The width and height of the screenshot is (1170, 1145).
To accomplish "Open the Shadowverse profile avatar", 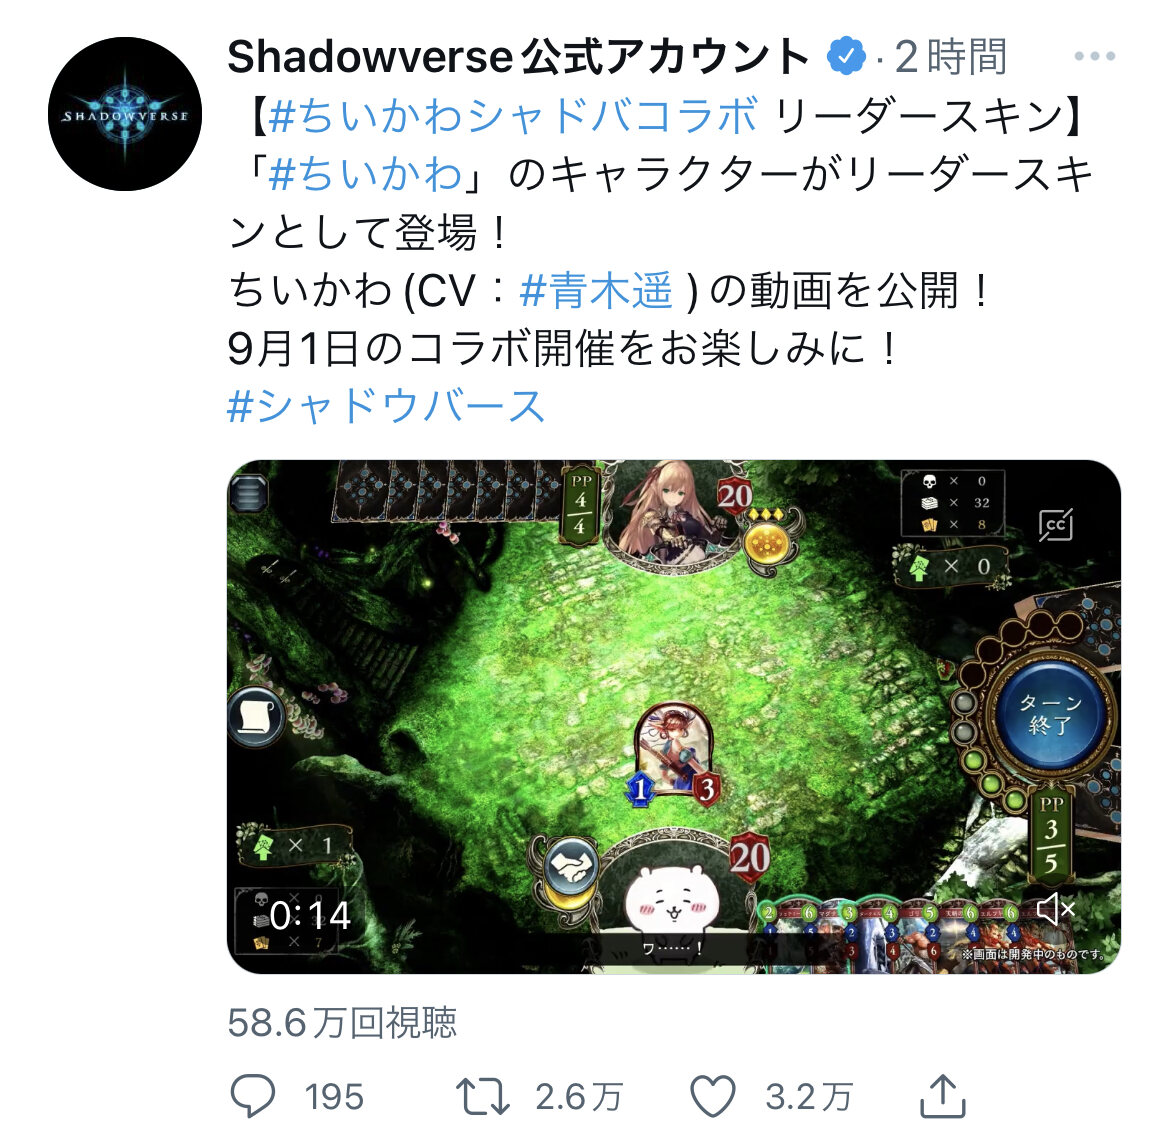I will [x=125, y=114].
